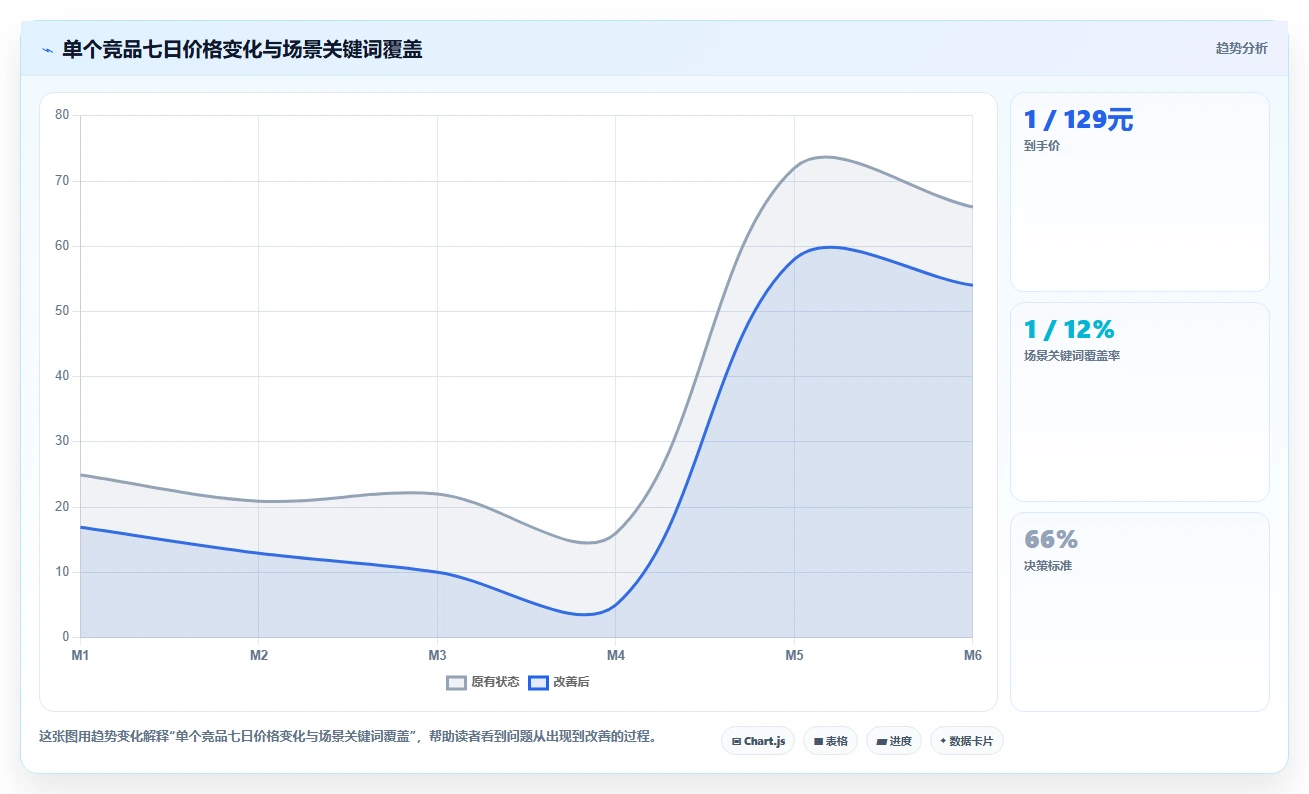This screenshot has width=1309, height=794.
Task: Click the 60 y-axis value
Action: tap(62, 246)
